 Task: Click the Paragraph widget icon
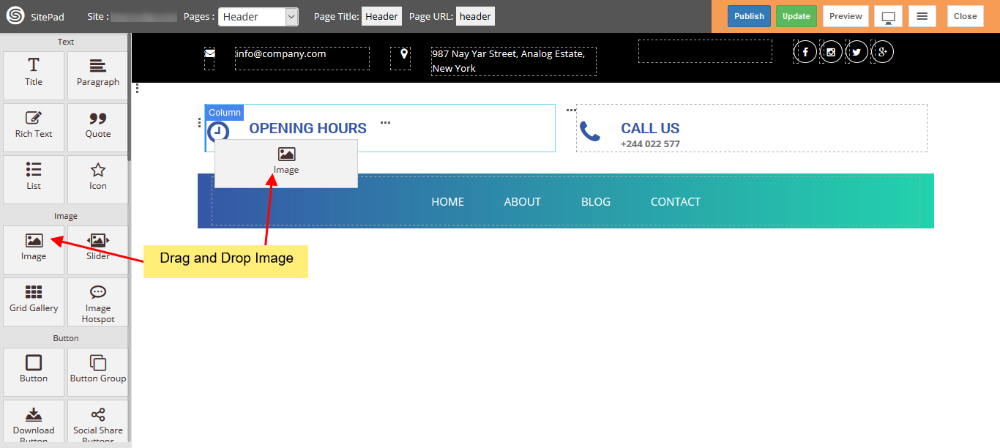(x=97, y=73)
